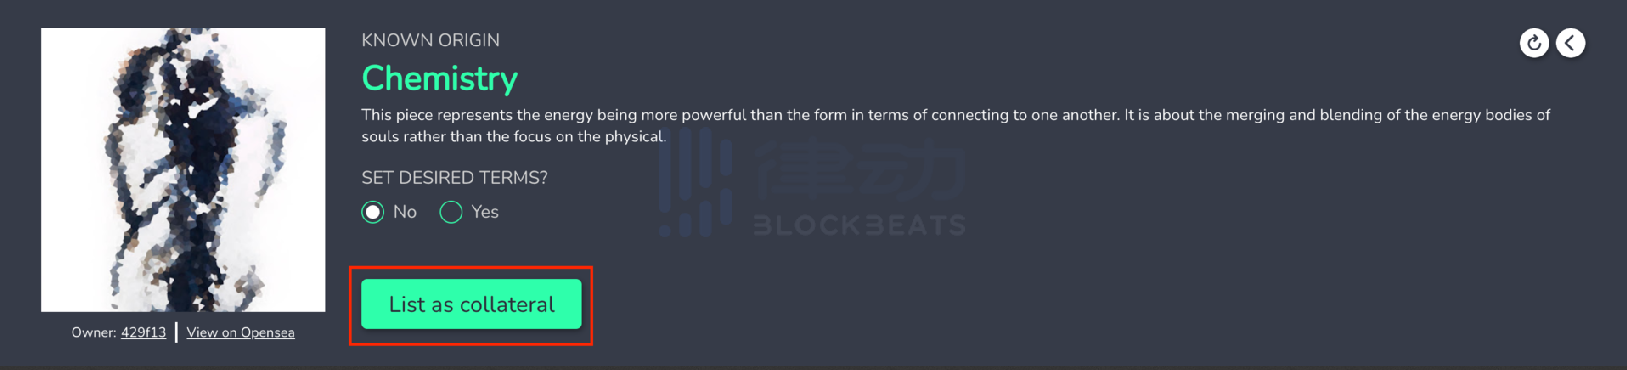
Task: Click the word "Opensea" in the view link
Action: point(267,332)
